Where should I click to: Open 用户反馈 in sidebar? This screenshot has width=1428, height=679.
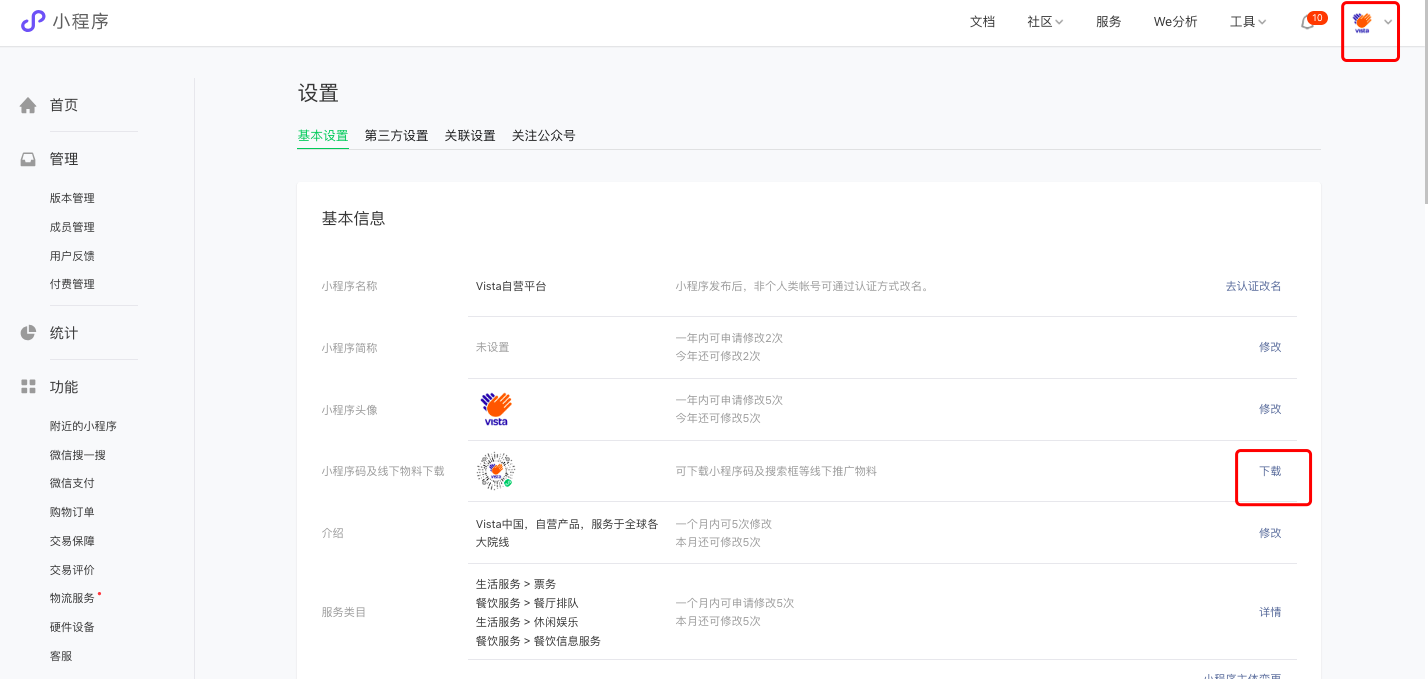(x=72, y=256)
